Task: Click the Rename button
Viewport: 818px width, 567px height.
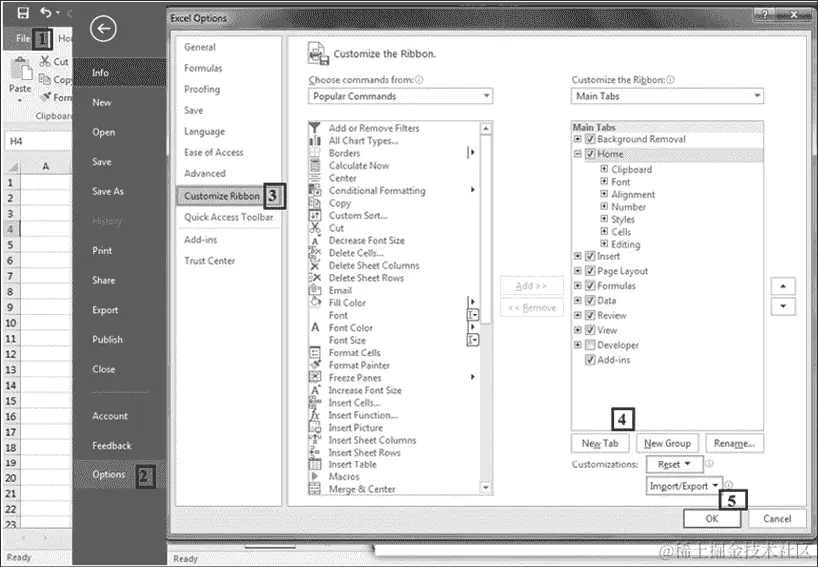Action: 735,443
